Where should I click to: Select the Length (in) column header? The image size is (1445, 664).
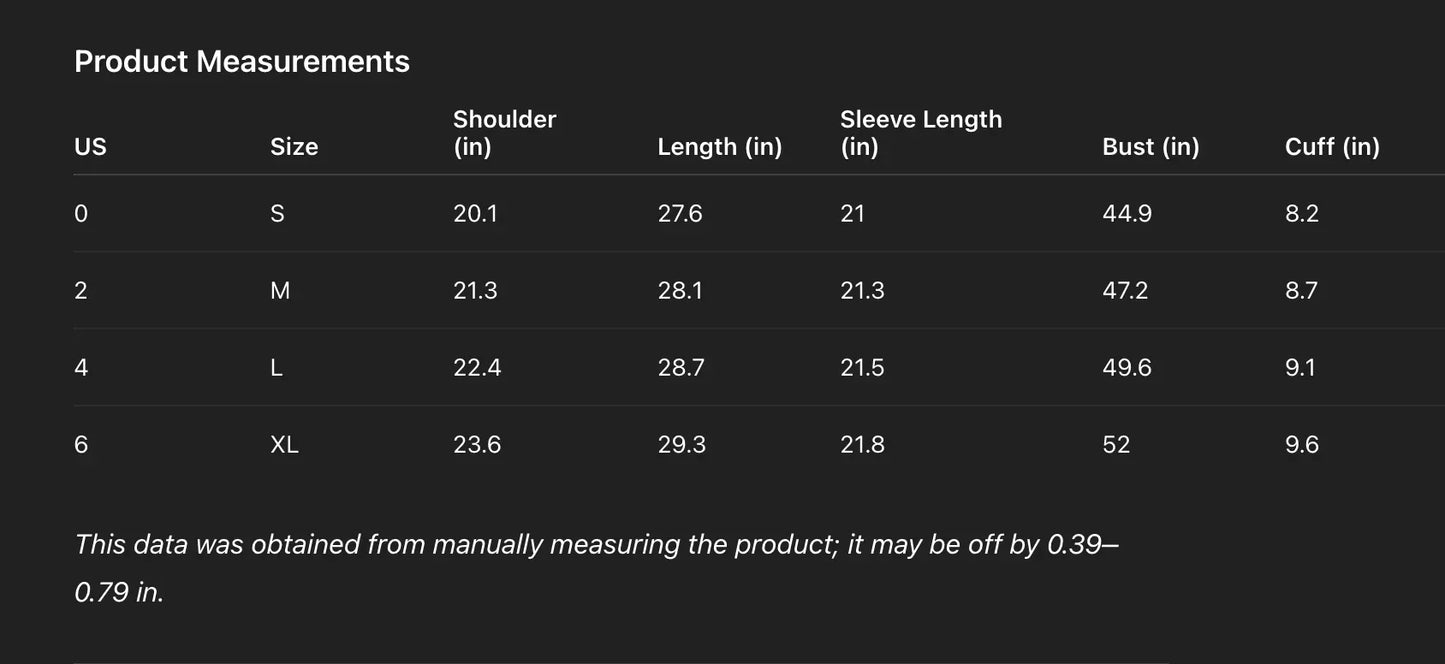(x=719, y=147)
